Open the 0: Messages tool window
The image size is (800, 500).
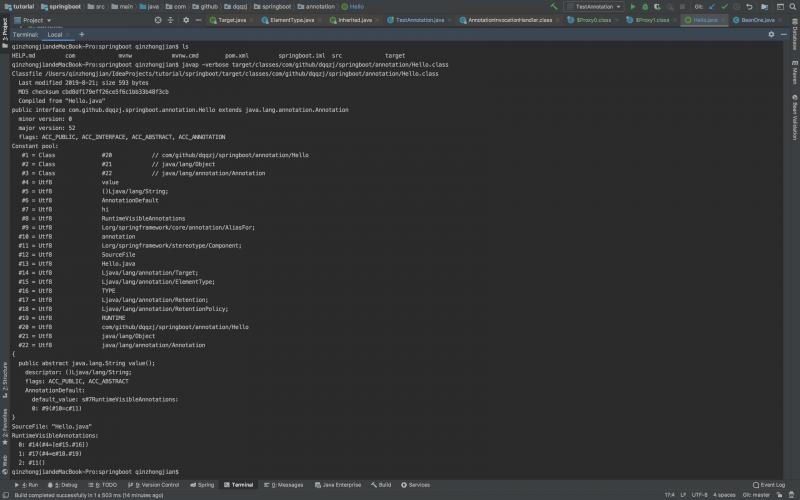(284, 485)
